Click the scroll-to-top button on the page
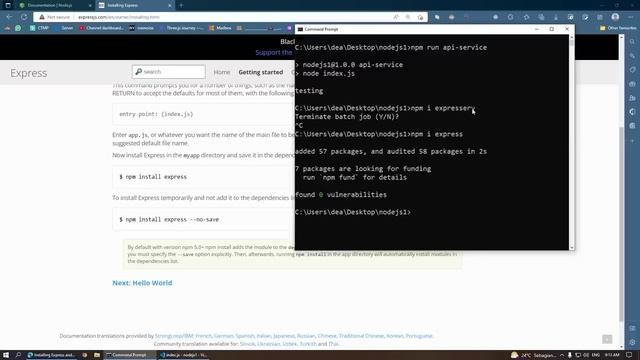Screen dimensions: 640x360 [607, 339]
